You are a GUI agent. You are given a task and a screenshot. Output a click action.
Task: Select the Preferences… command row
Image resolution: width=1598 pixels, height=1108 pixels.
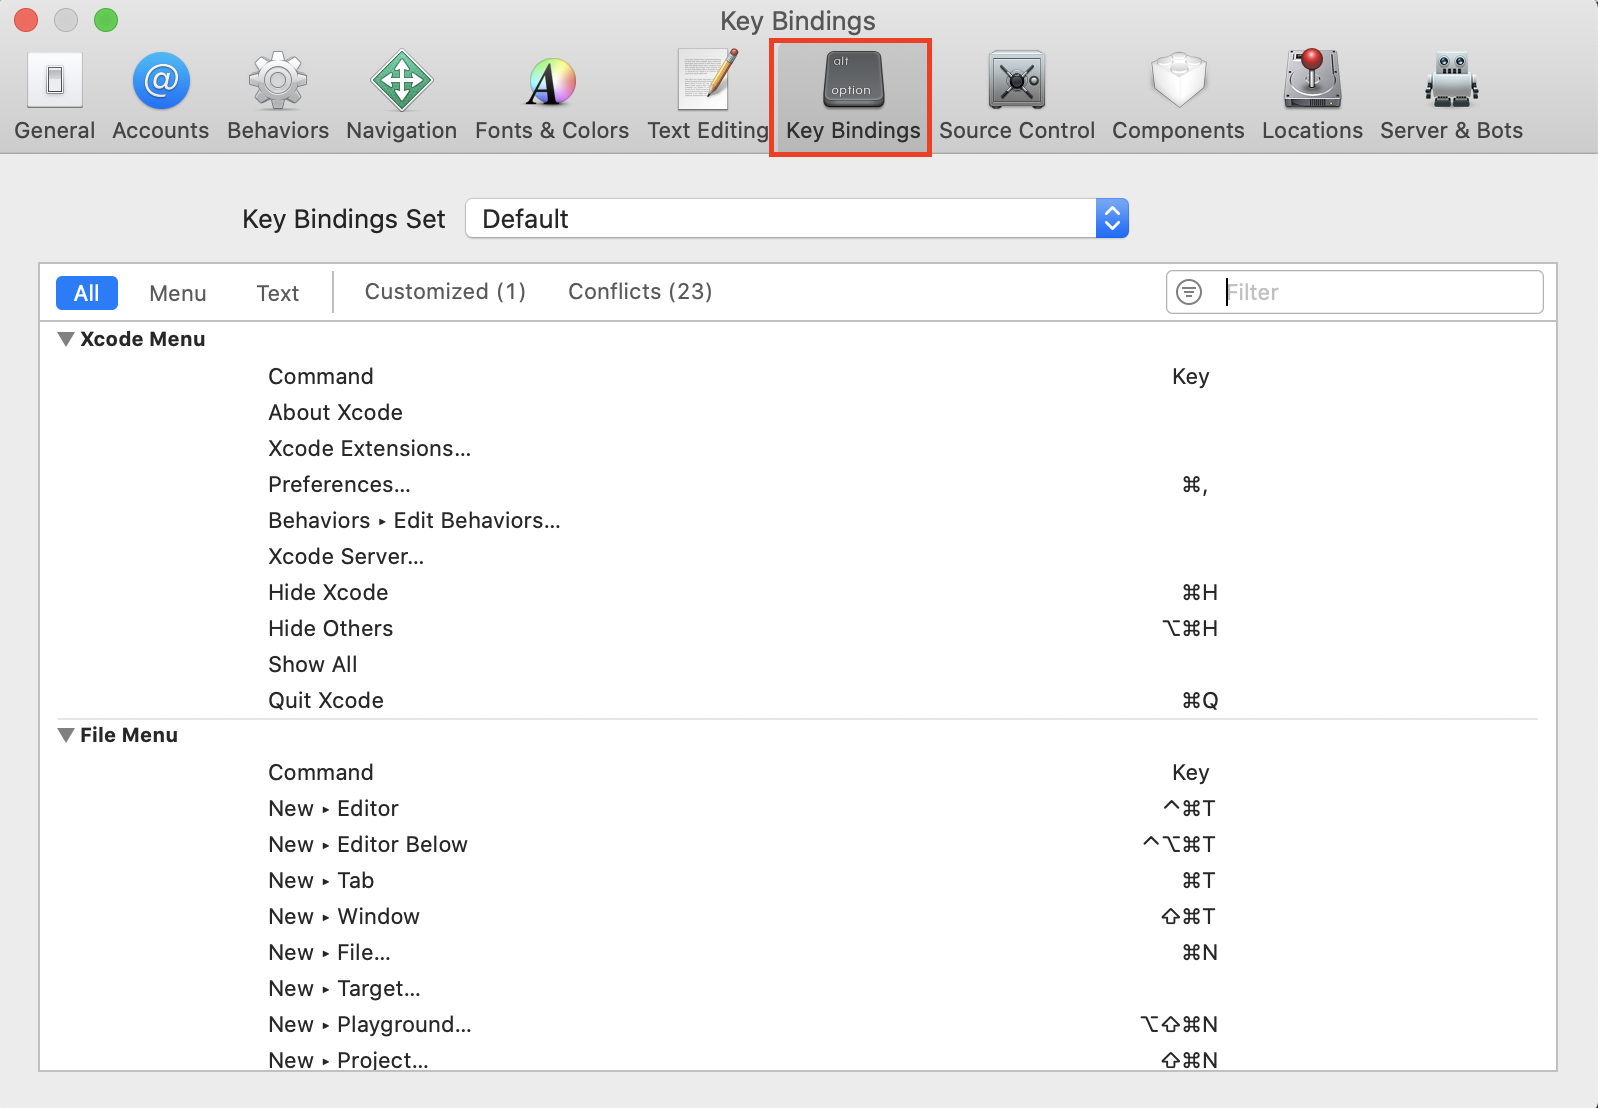coord(798,484)
